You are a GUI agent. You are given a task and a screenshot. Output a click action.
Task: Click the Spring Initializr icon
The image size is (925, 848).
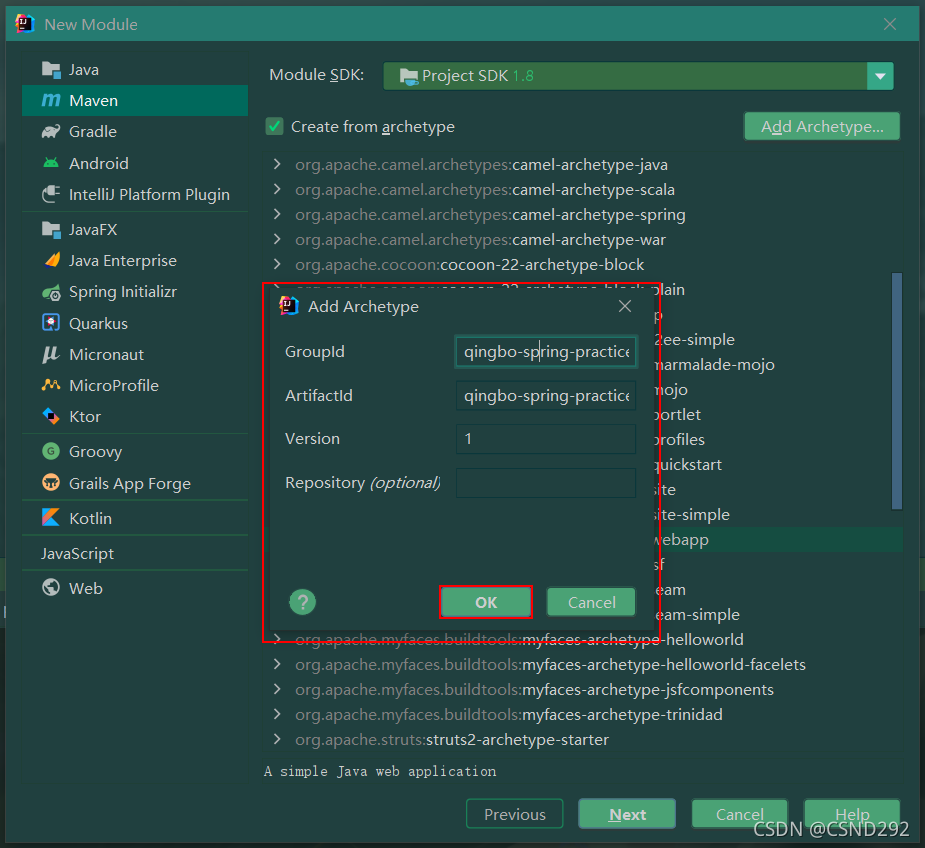point(51,292)
